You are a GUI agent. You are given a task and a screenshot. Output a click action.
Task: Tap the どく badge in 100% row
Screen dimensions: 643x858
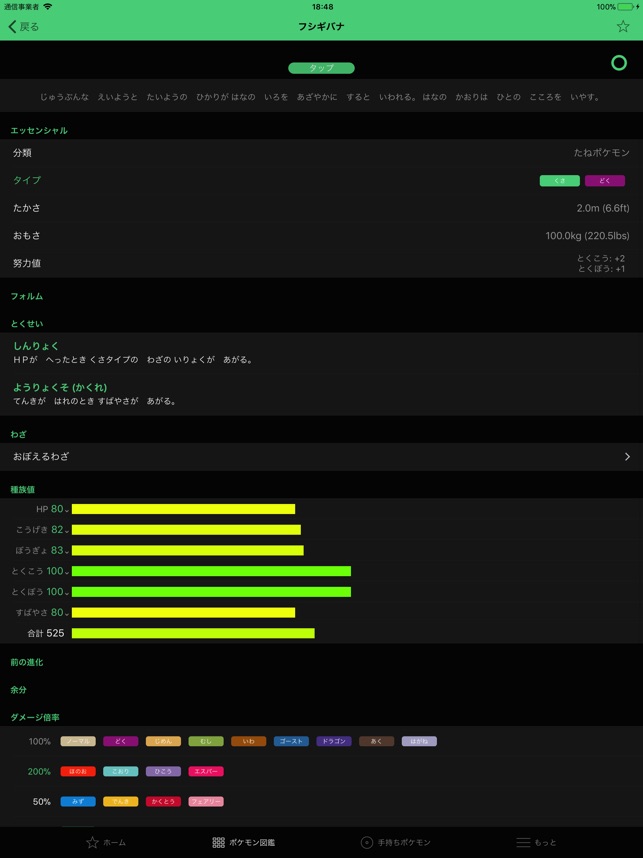click(x=120, y=741)
